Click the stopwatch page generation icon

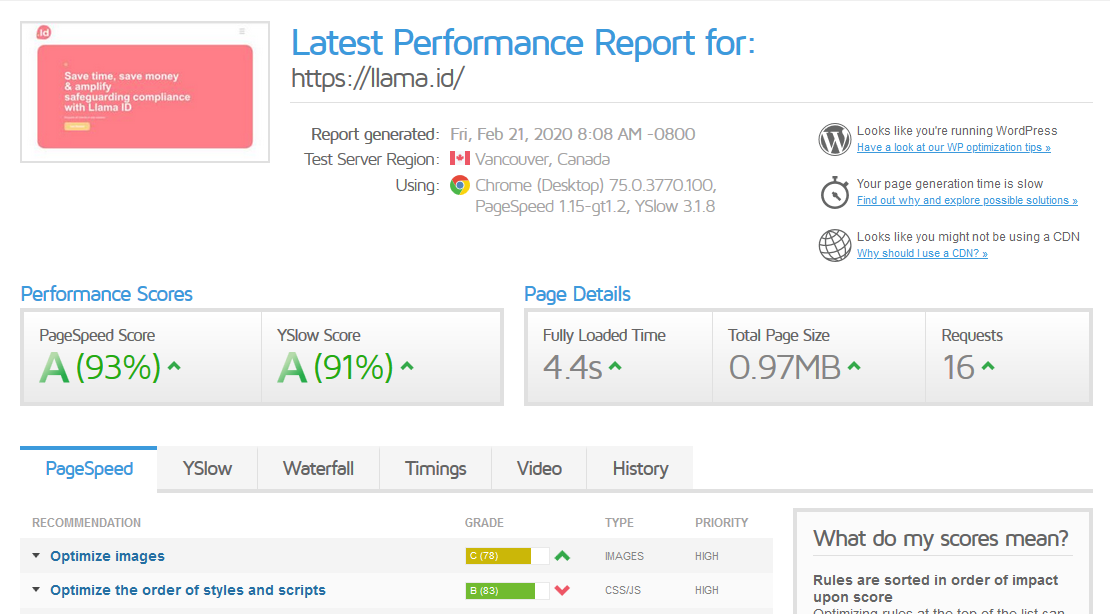834,192
